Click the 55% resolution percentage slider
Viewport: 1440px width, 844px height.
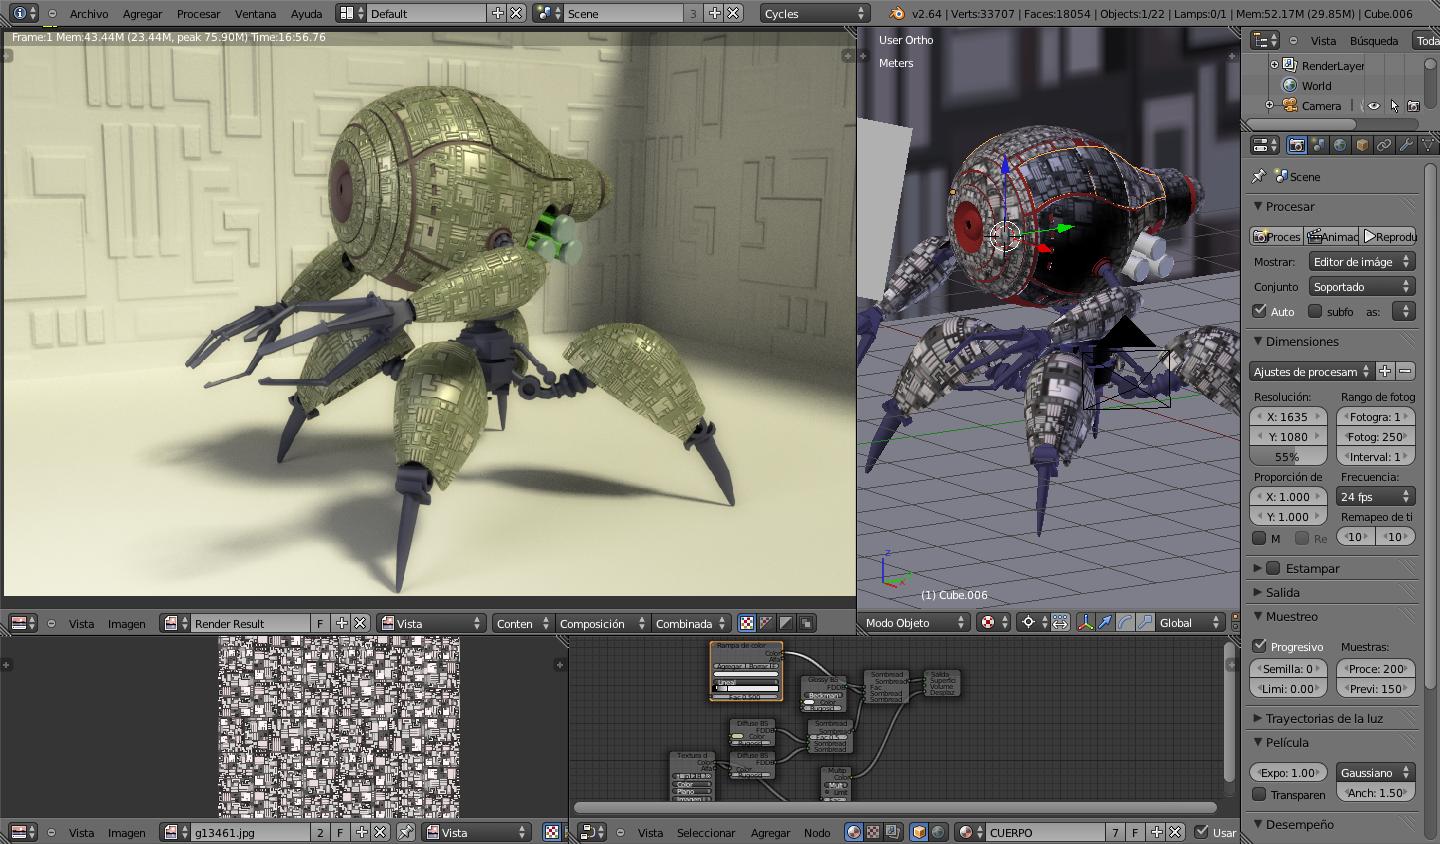1288,457
